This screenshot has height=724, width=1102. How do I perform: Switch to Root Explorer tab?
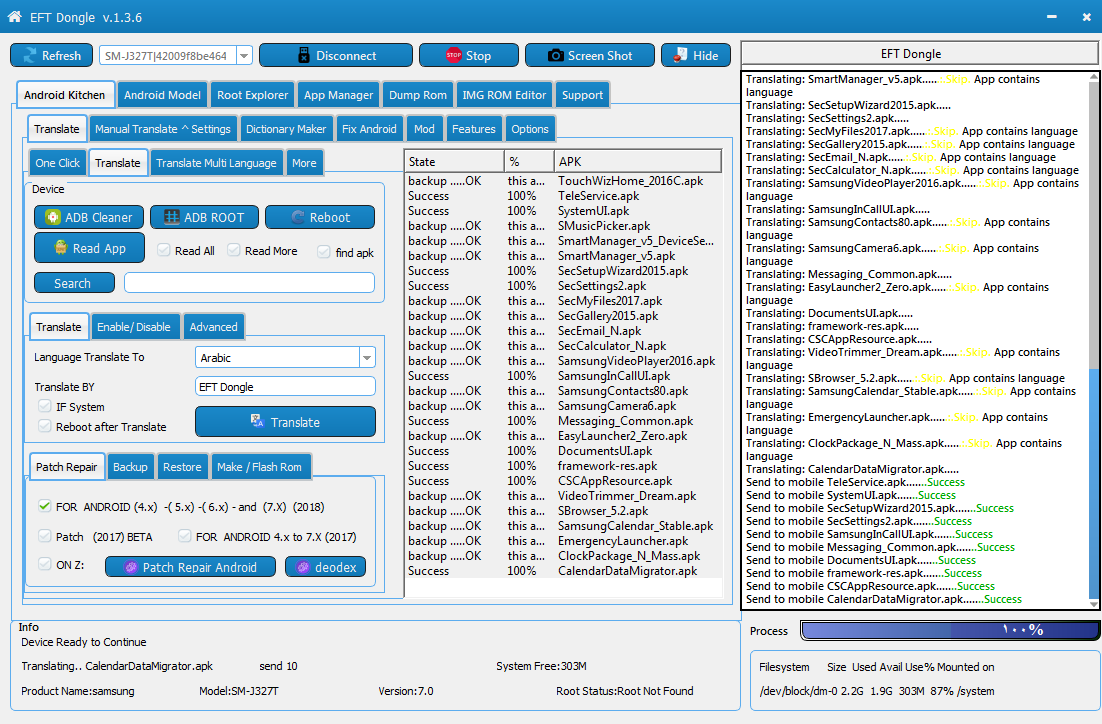[x=252, y=95]
